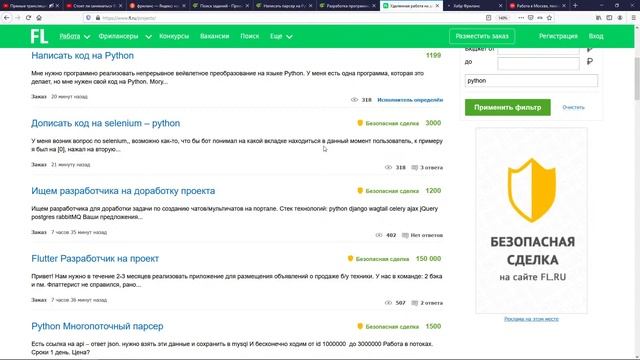This screenshot has height=360, width=640.
Task: Open project 'Flutter Разработчик на проект'
Action: [x=95, y=259]
